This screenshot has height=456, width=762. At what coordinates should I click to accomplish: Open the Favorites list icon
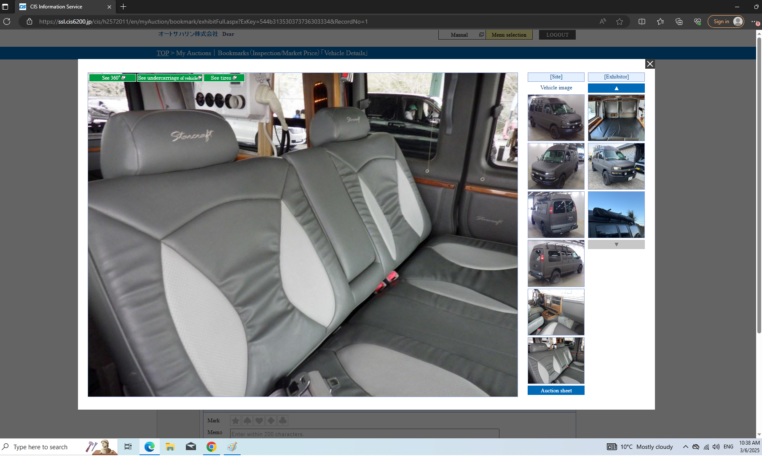(660, 21)
